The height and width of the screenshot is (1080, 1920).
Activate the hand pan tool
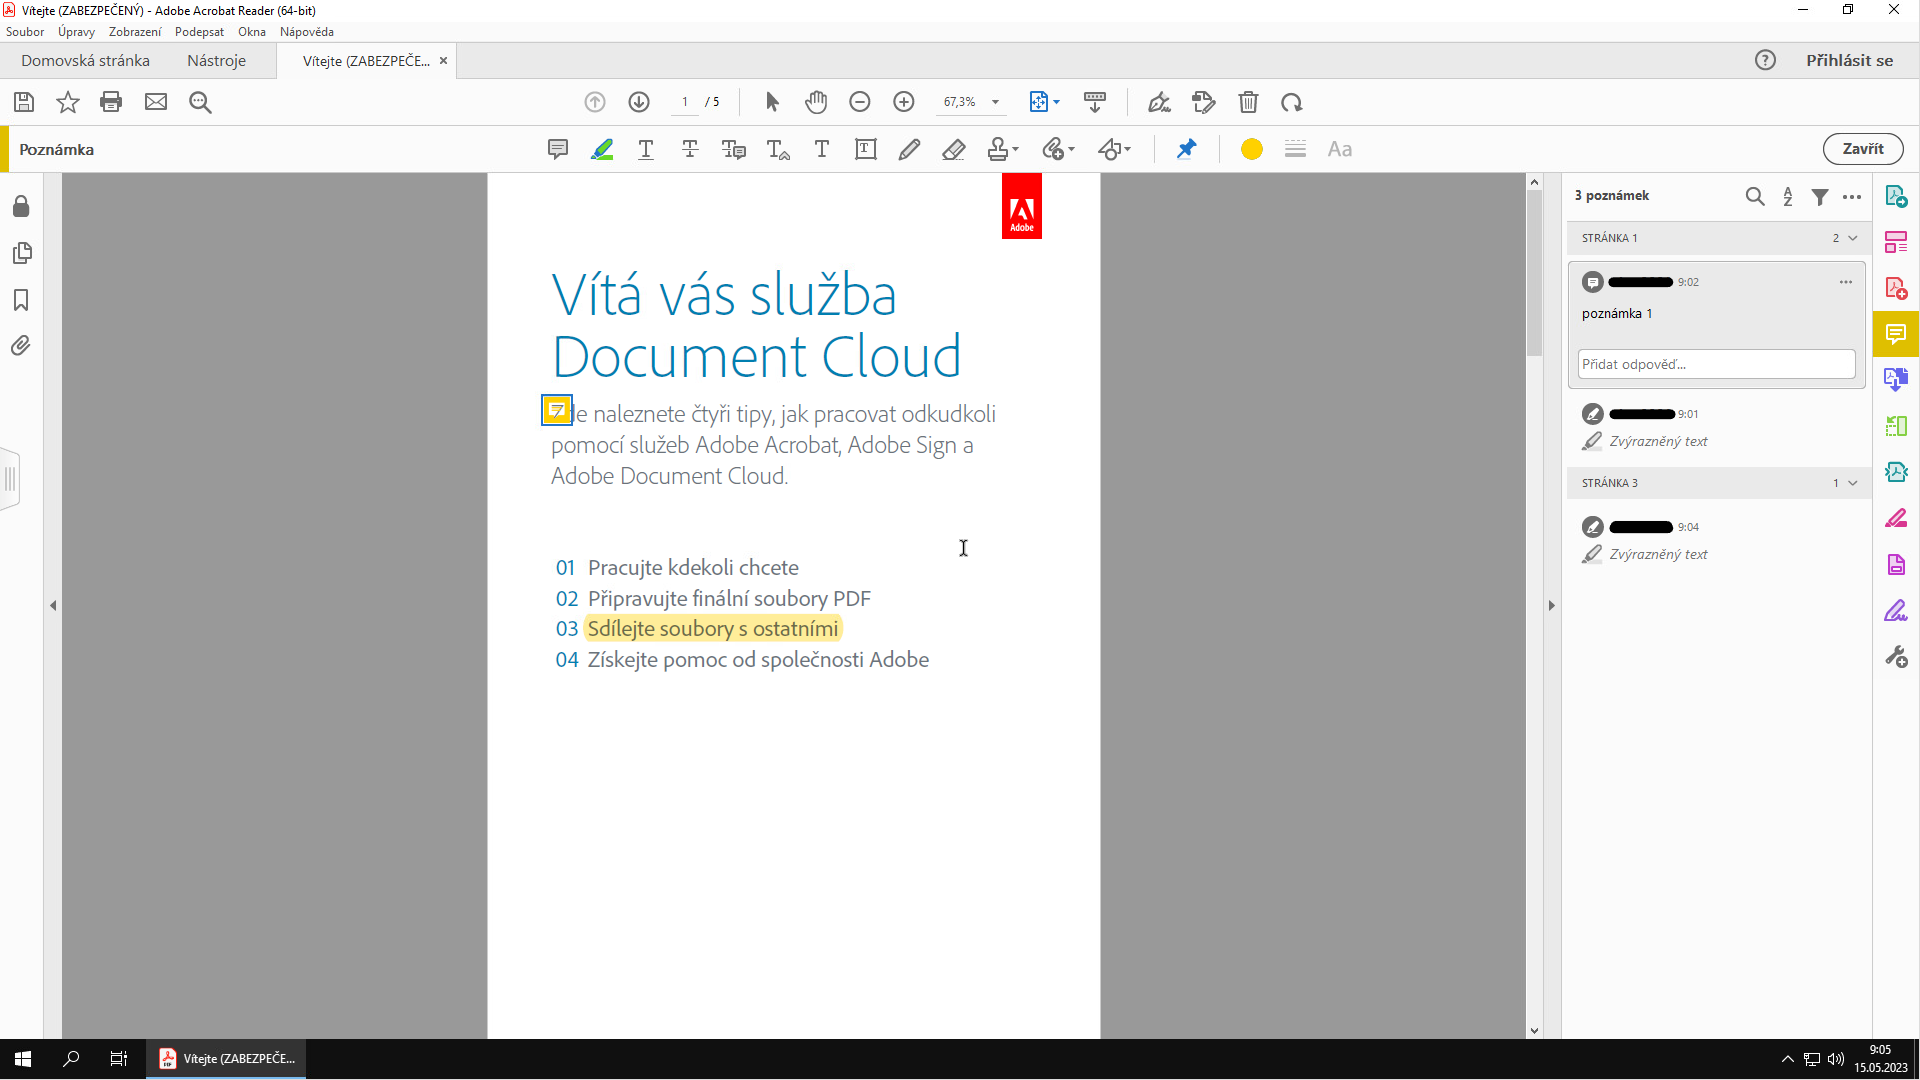816,102
